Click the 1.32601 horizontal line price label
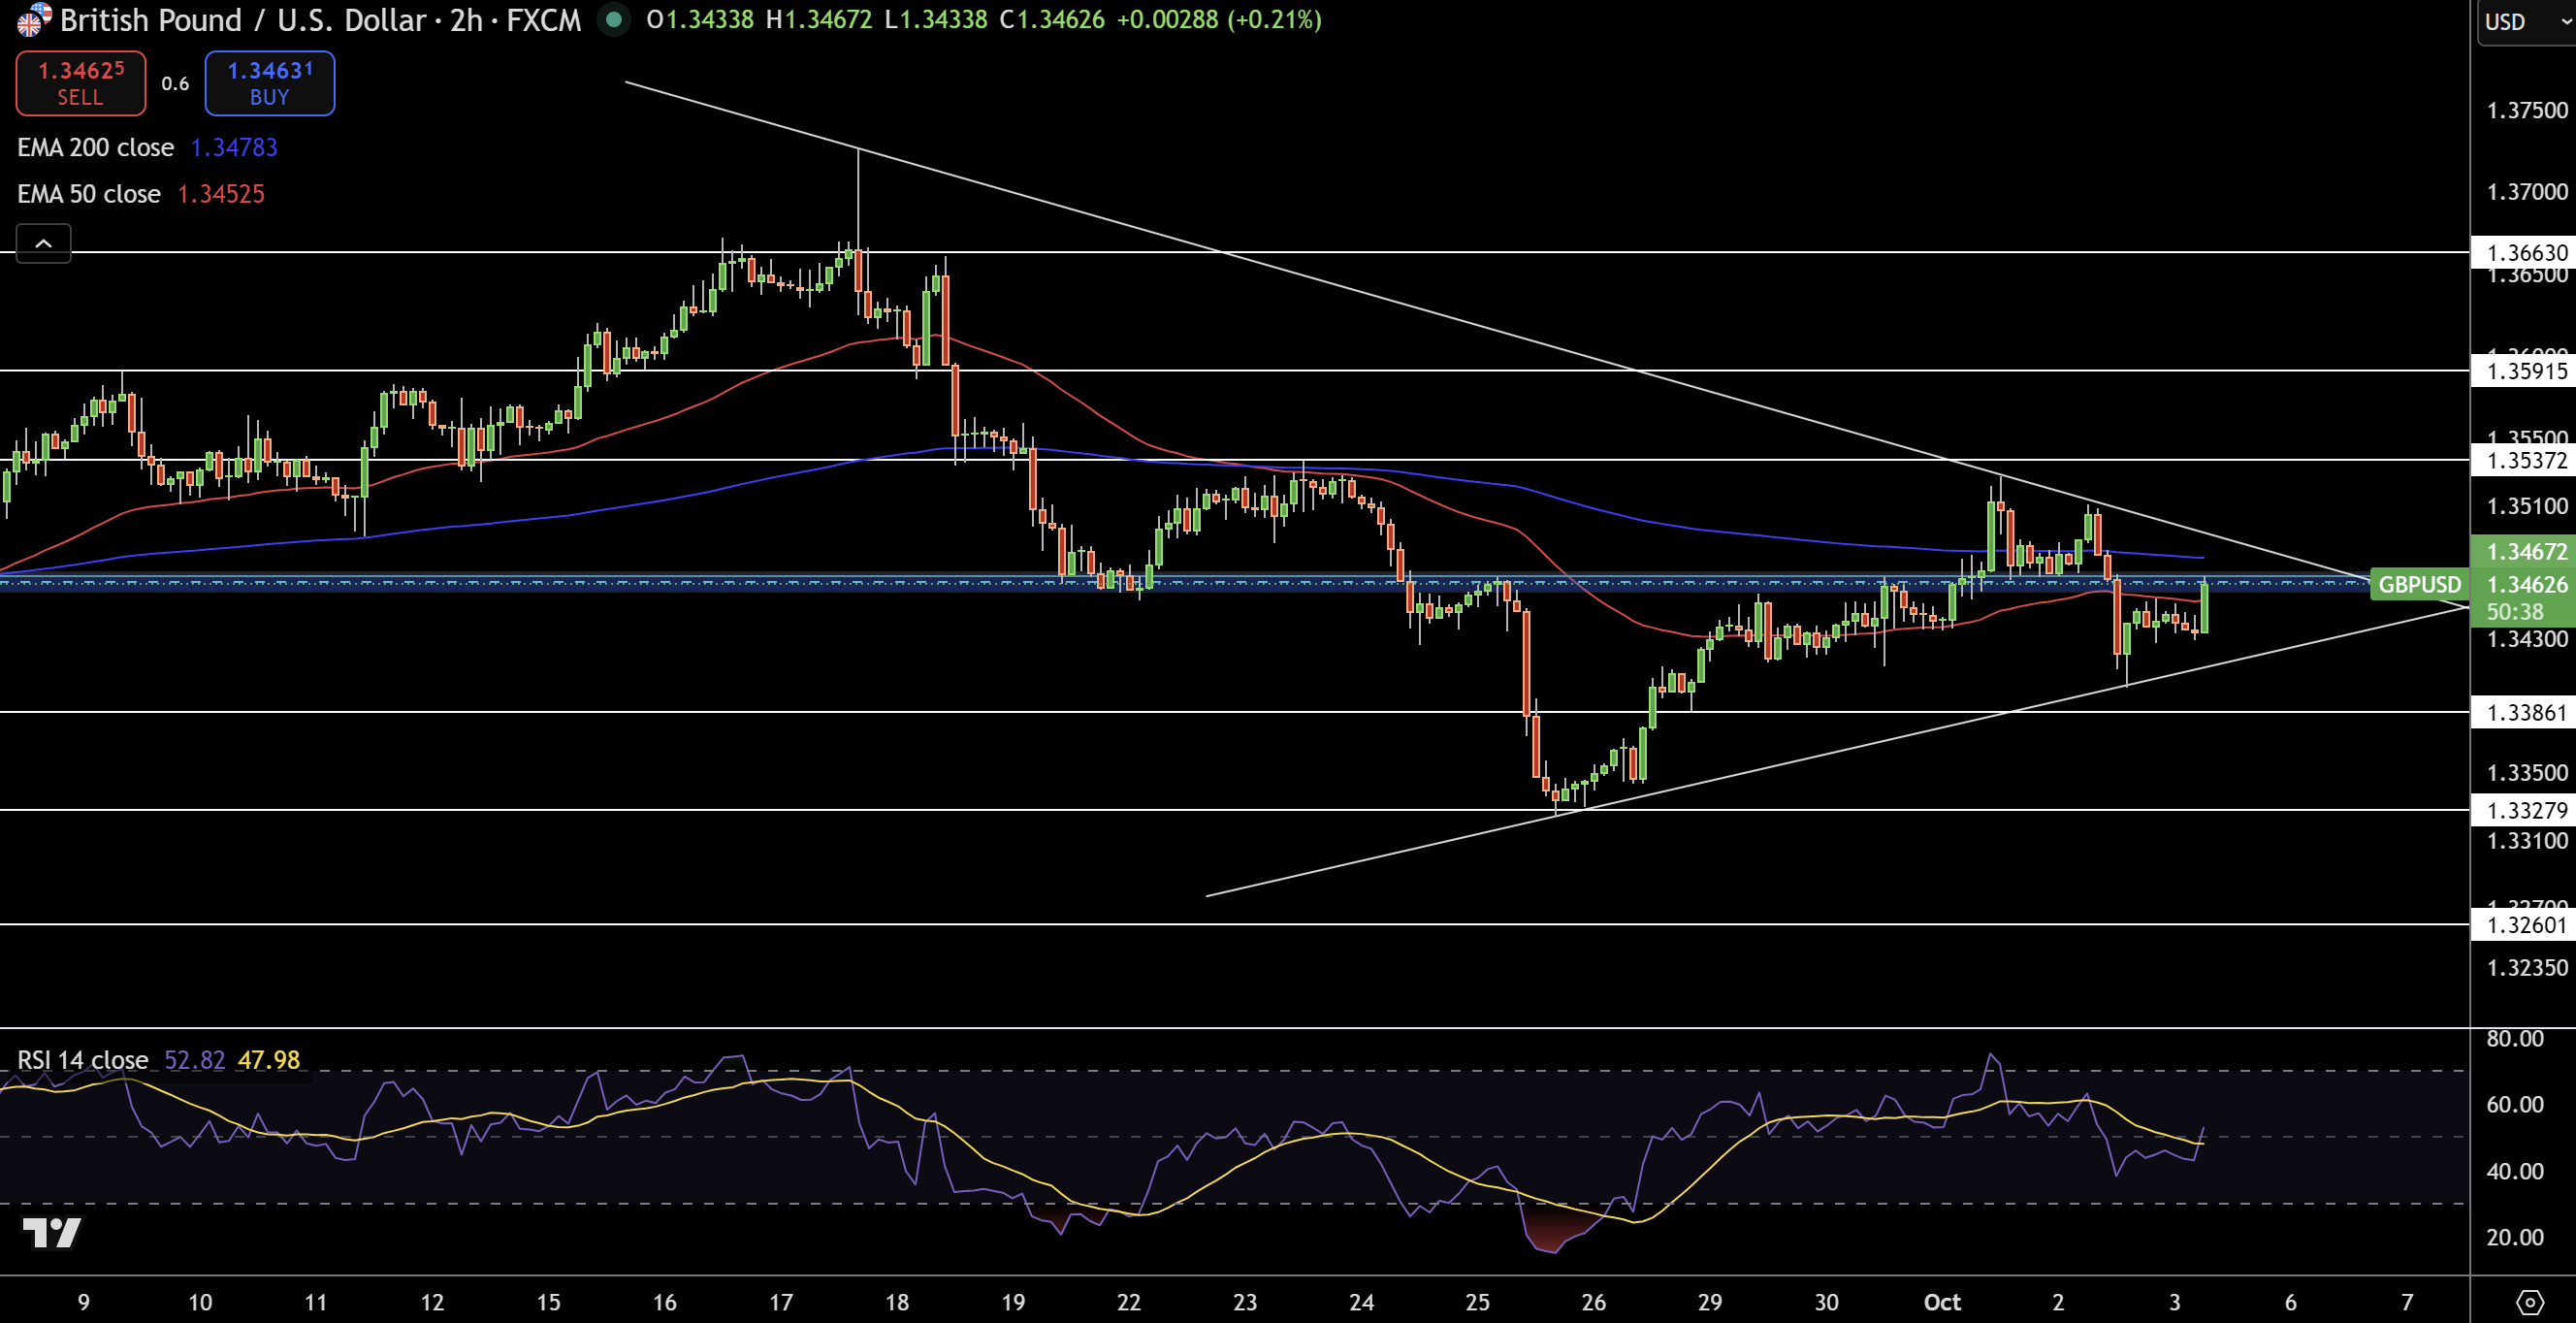The image size is (2576, 1323). [2526, 924]
